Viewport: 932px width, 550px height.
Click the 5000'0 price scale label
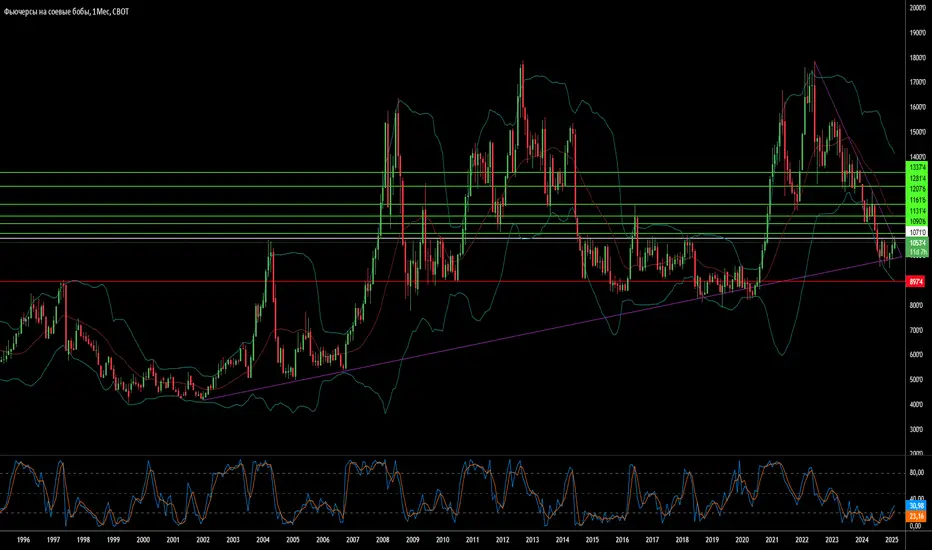pyautogui.click(x=917, y=379)
